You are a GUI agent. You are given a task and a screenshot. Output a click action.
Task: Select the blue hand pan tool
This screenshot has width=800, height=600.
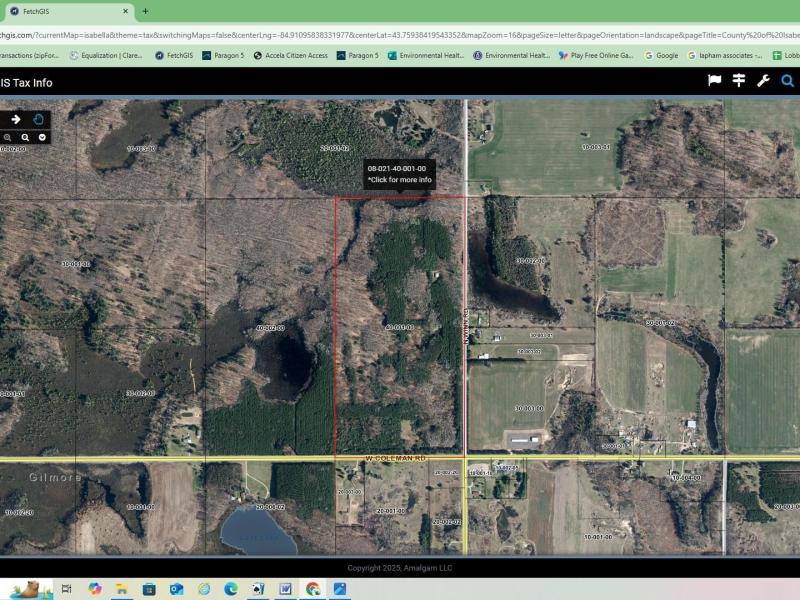click(x=38, y=120)
